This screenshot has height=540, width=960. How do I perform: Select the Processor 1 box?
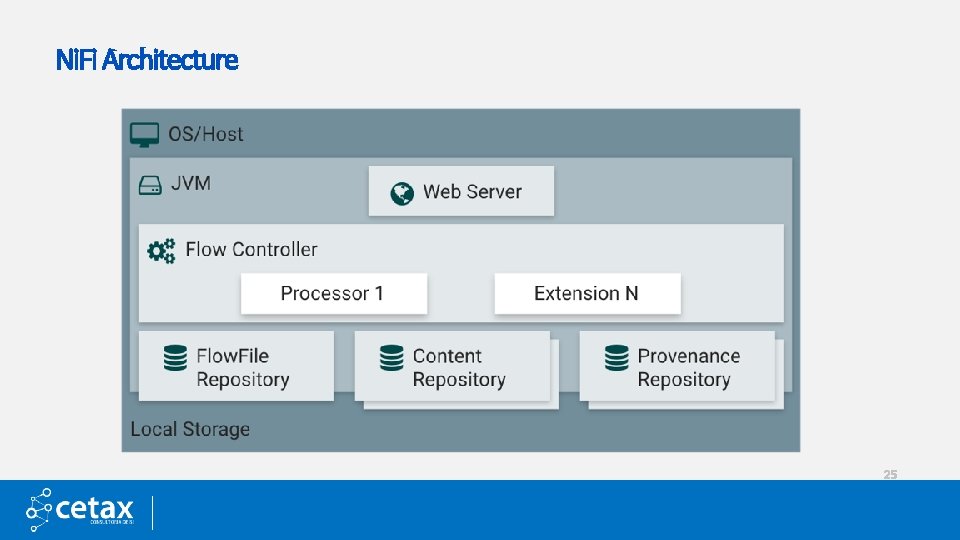pyautogui.click(x=333, y=293)
